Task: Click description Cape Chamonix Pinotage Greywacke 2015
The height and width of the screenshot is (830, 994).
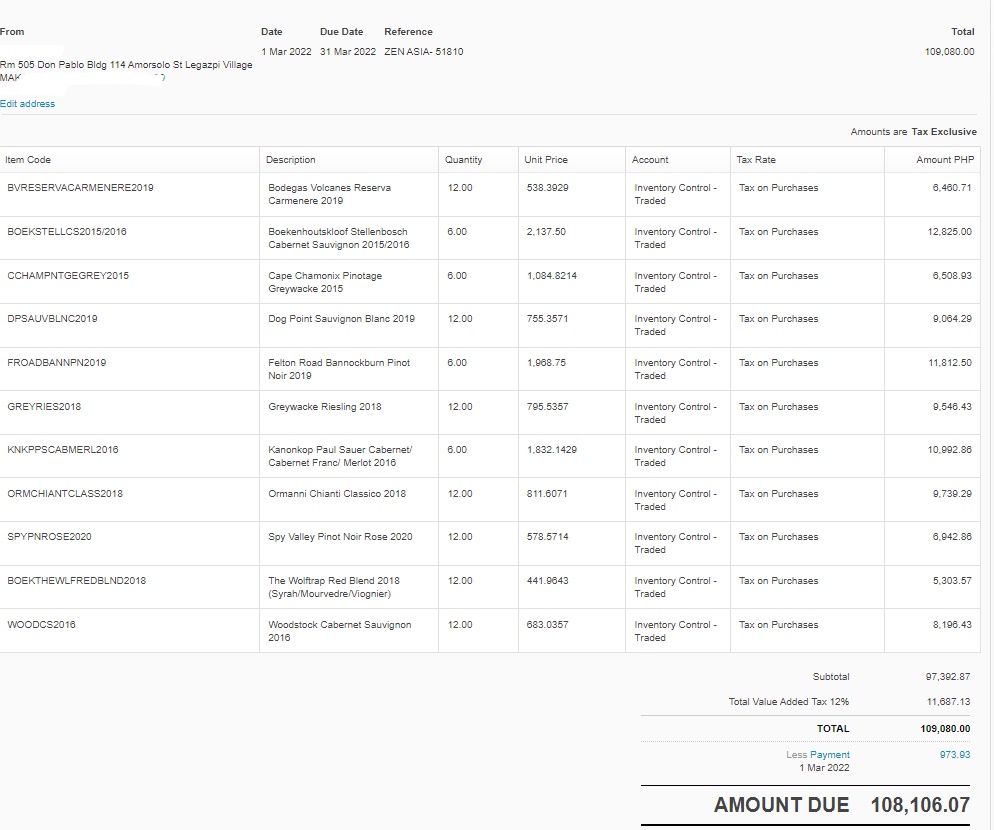Action: [x=325, y=282]
